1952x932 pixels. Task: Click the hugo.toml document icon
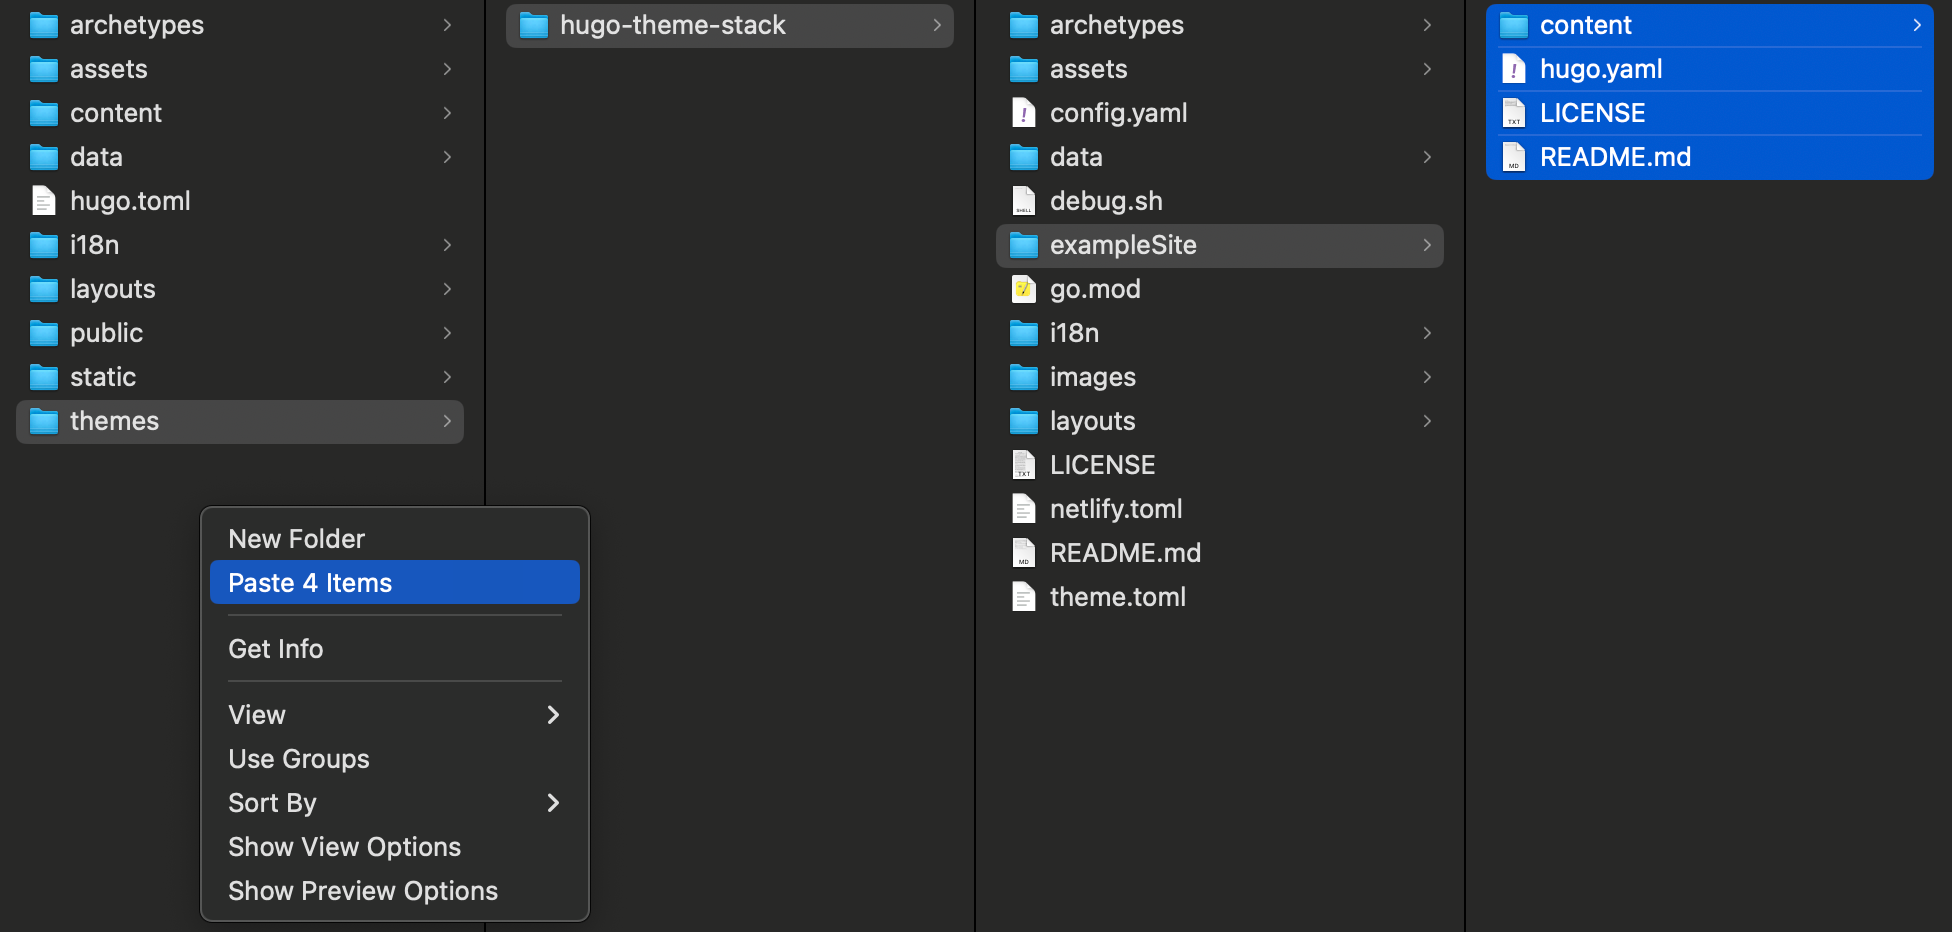click(43, 201)
